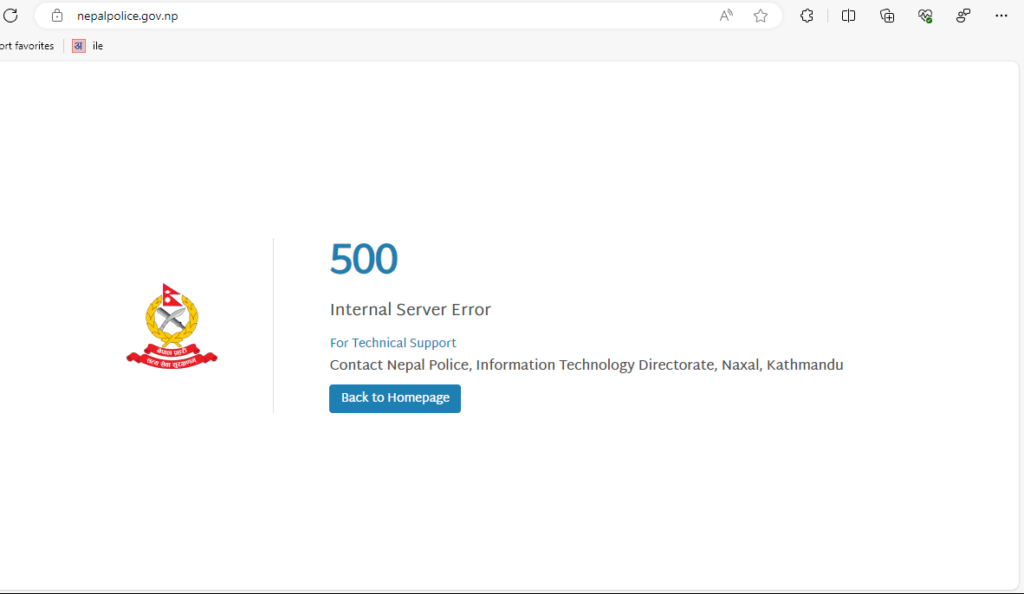Click the red favicon of 'ile' bookmark
1024x594 pixels.
pyautogui.click(x=79, y=46)
